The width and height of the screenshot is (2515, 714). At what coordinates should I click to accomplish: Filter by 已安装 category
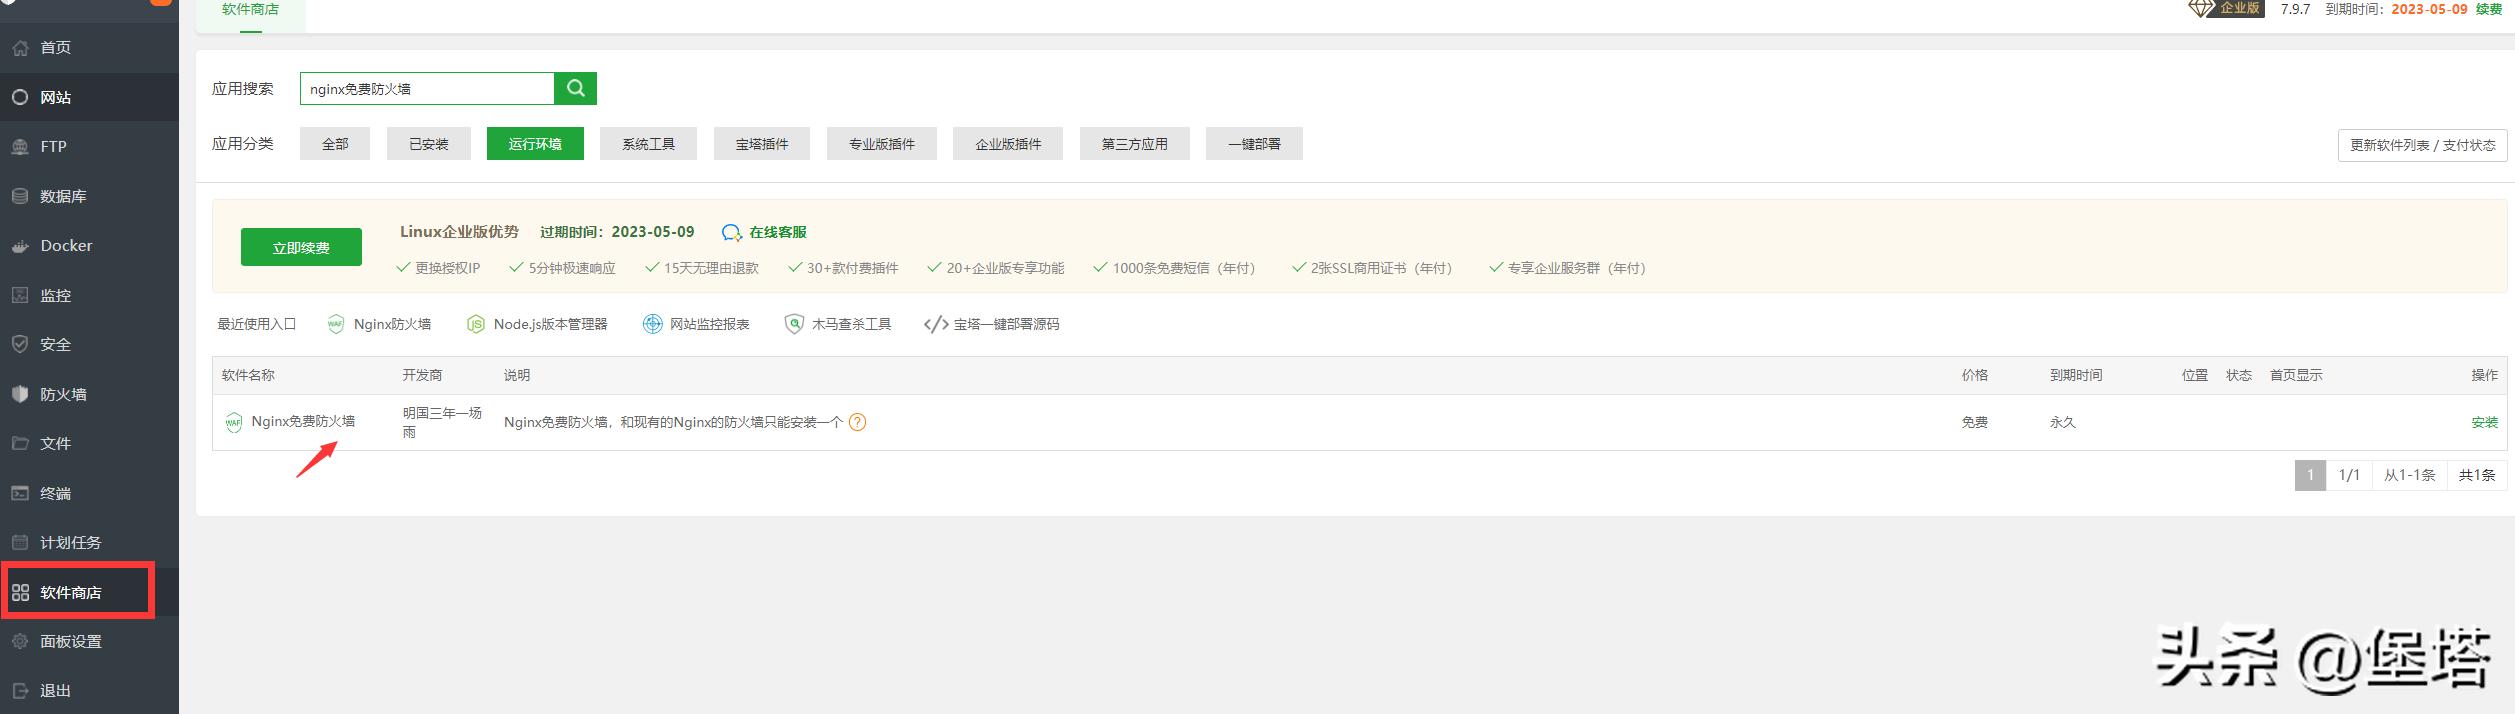coord(428,144)
